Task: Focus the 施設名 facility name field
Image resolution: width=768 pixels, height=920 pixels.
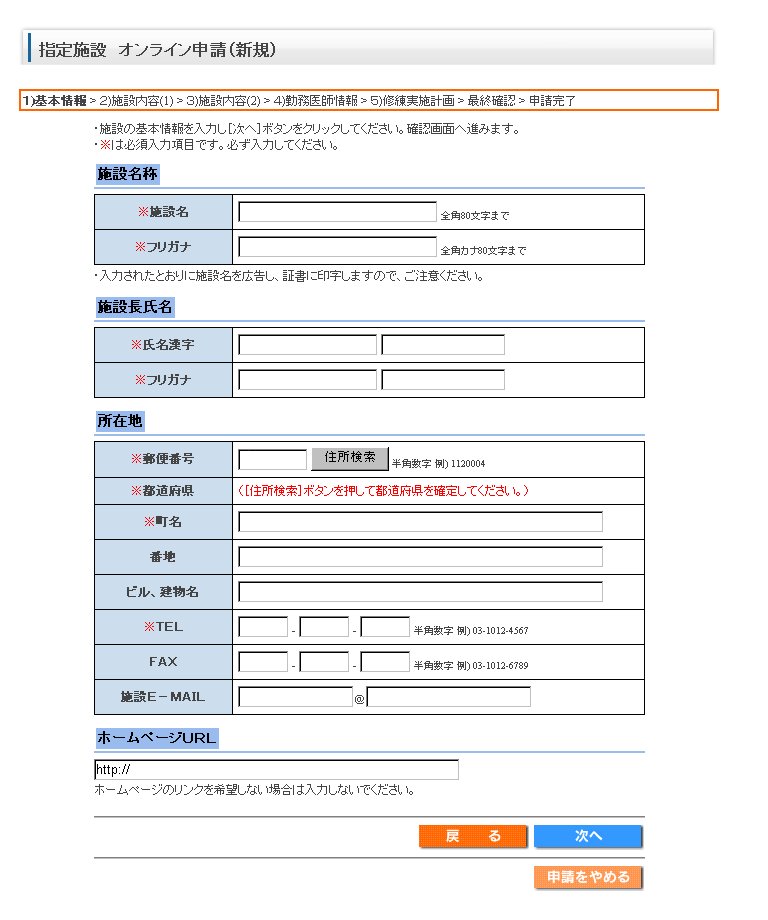Action: (x=337, y=212)
